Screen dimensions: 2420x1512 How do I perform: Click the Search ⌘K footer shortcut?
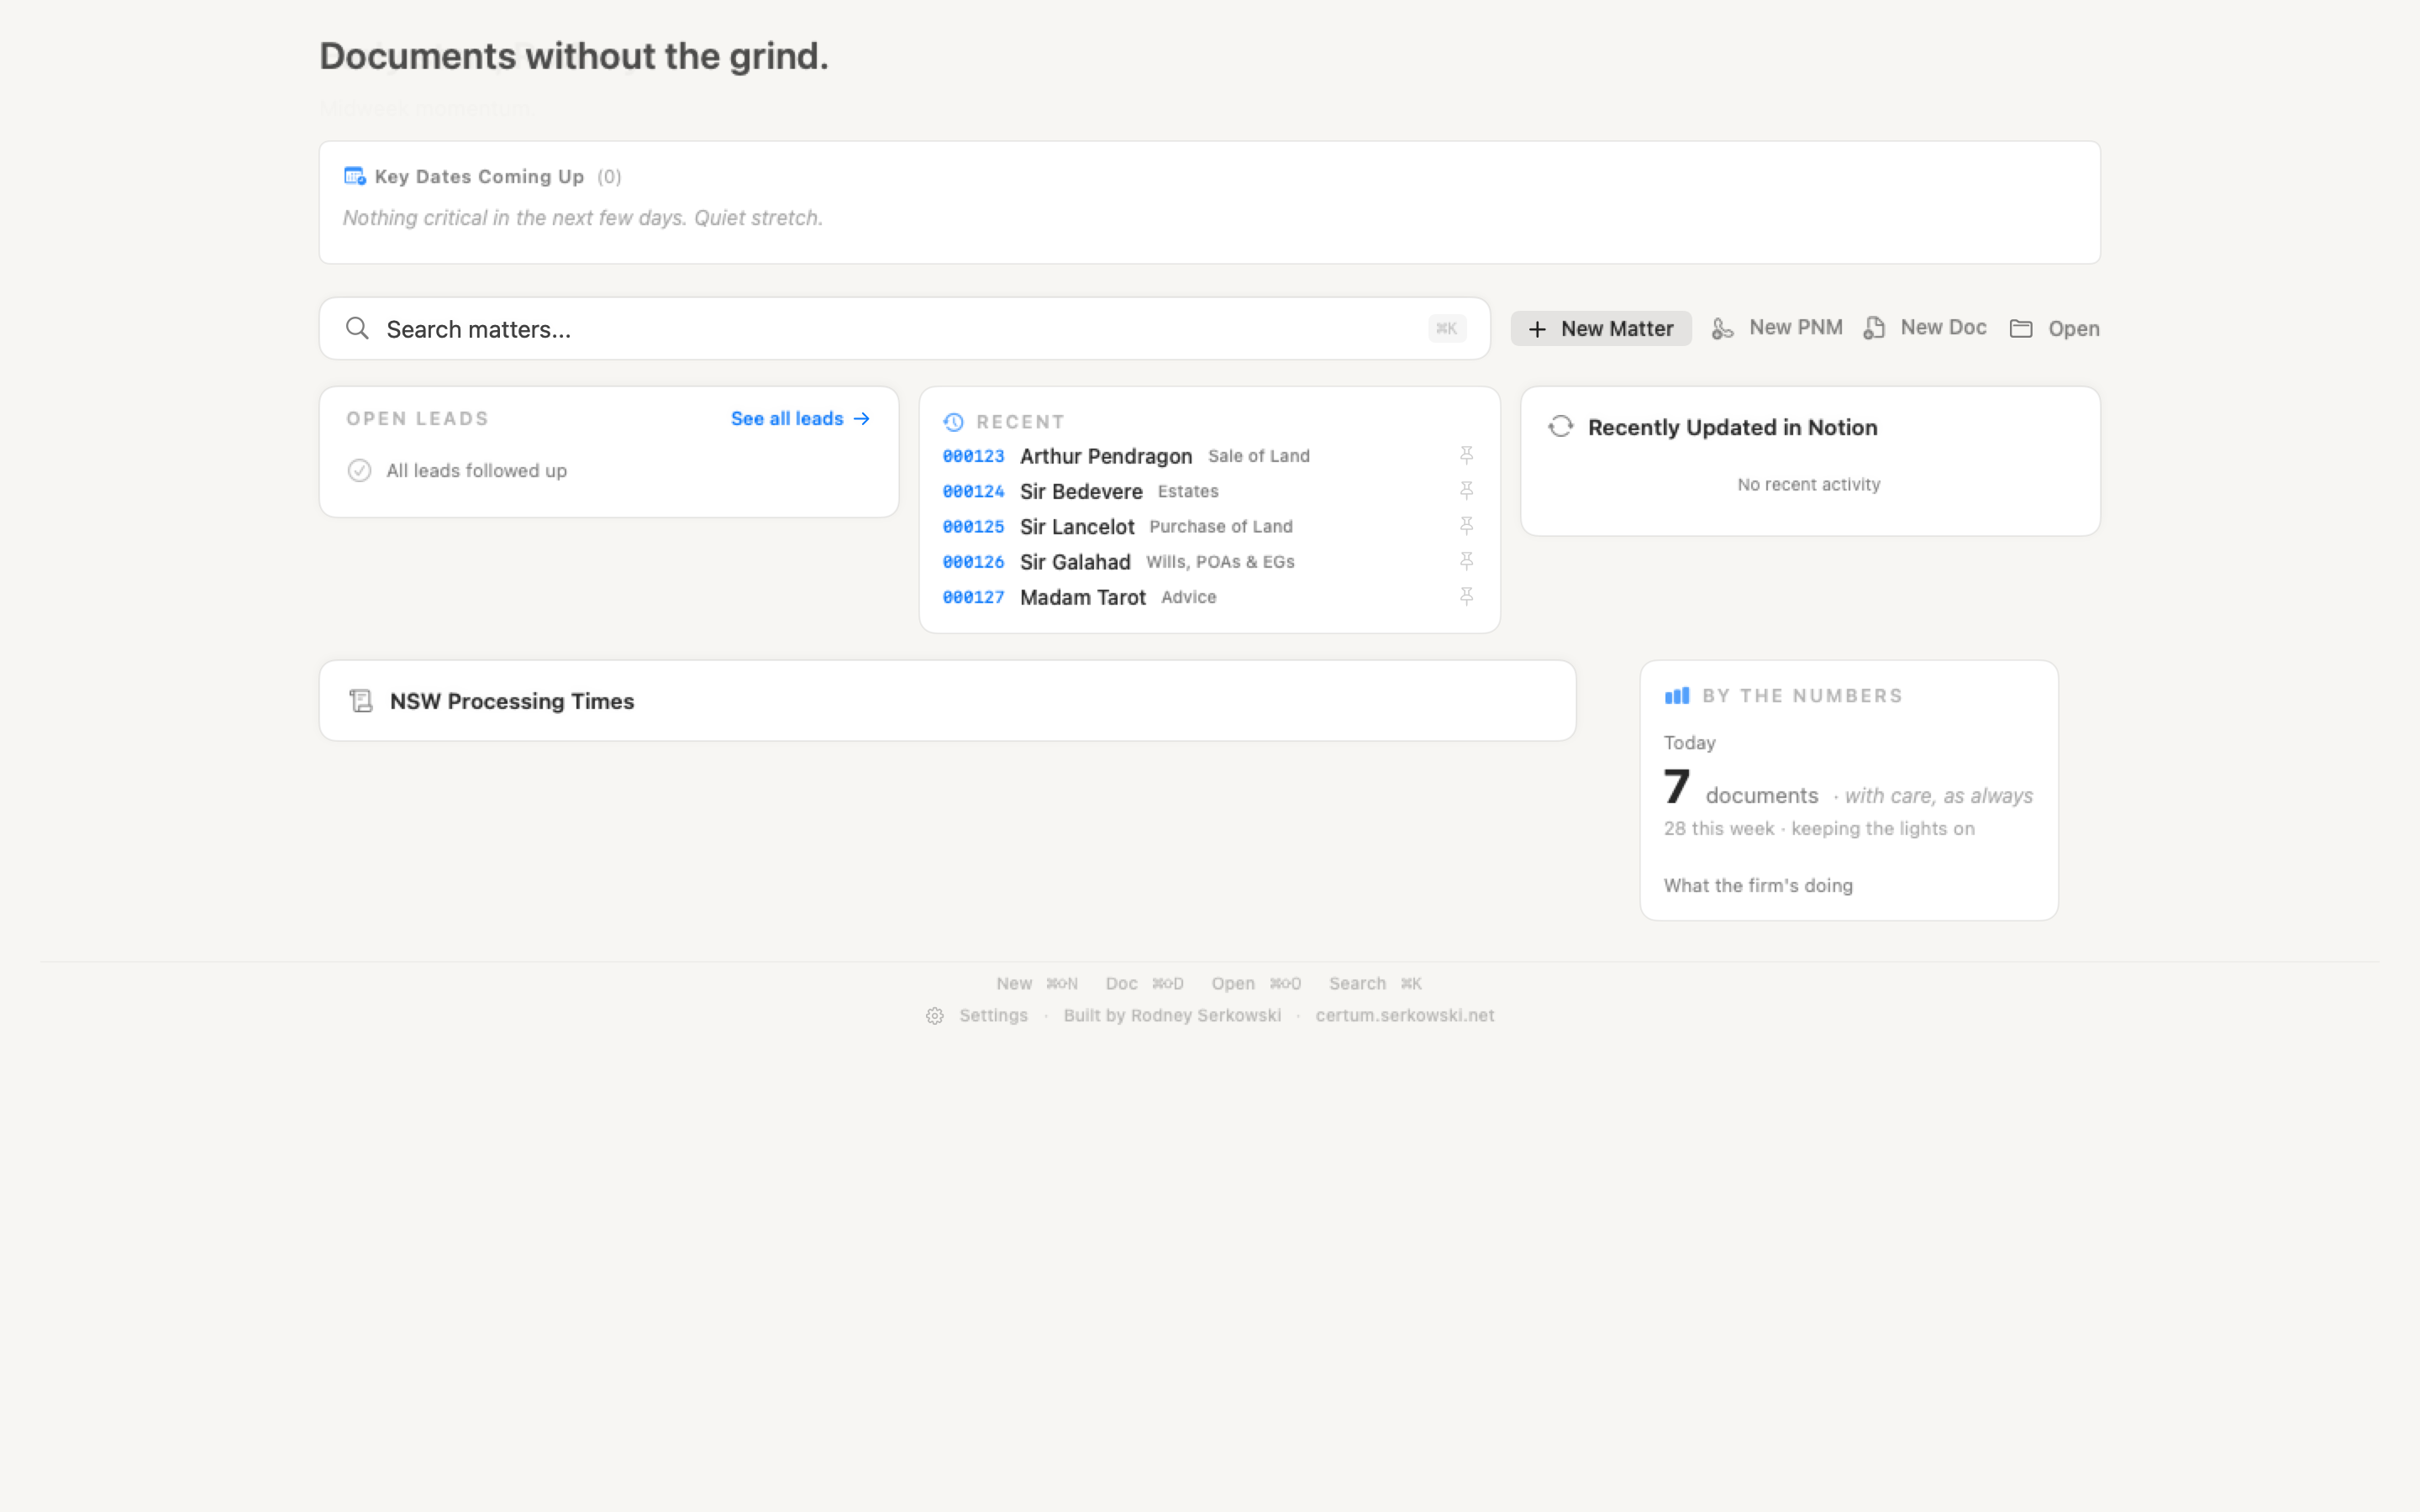[x=1375, y=984]
